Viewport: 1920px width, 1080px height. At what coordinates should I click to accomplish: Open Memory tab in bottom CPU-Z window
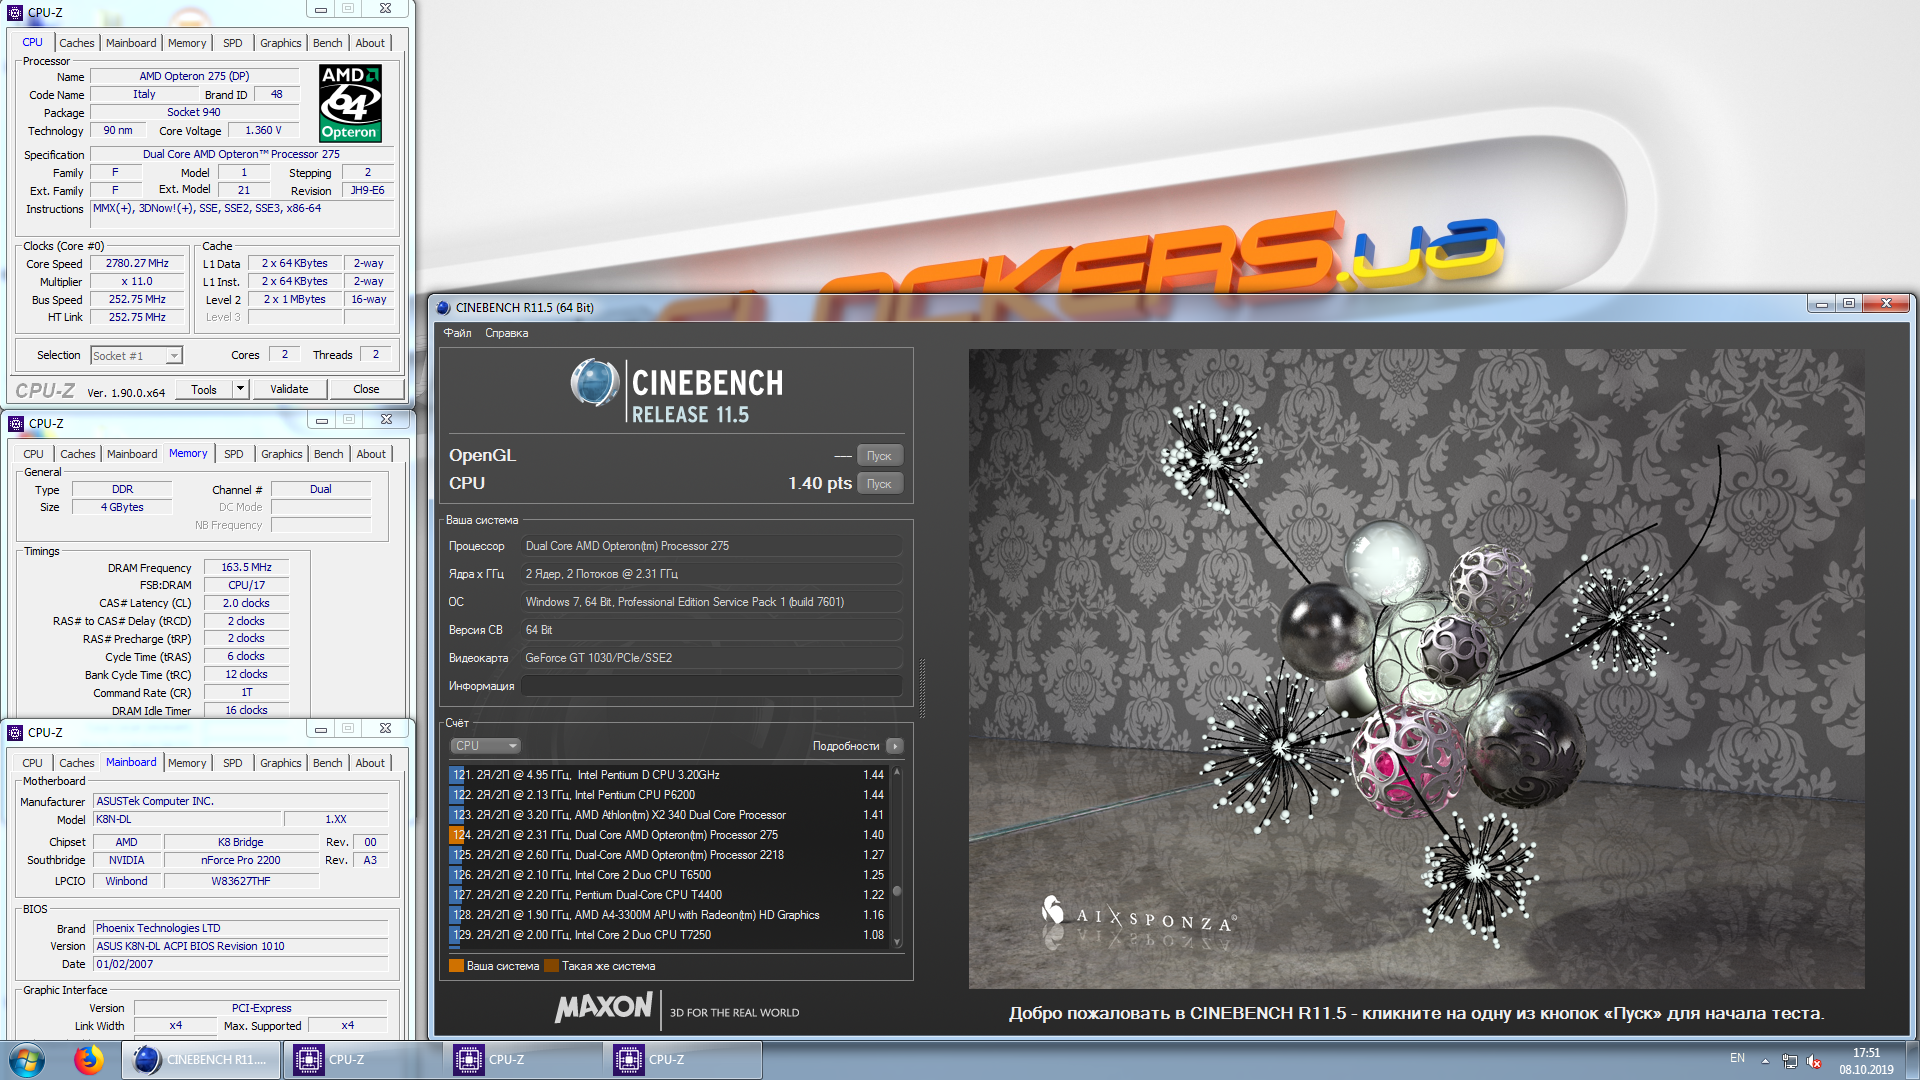click(x=187, y=763)
